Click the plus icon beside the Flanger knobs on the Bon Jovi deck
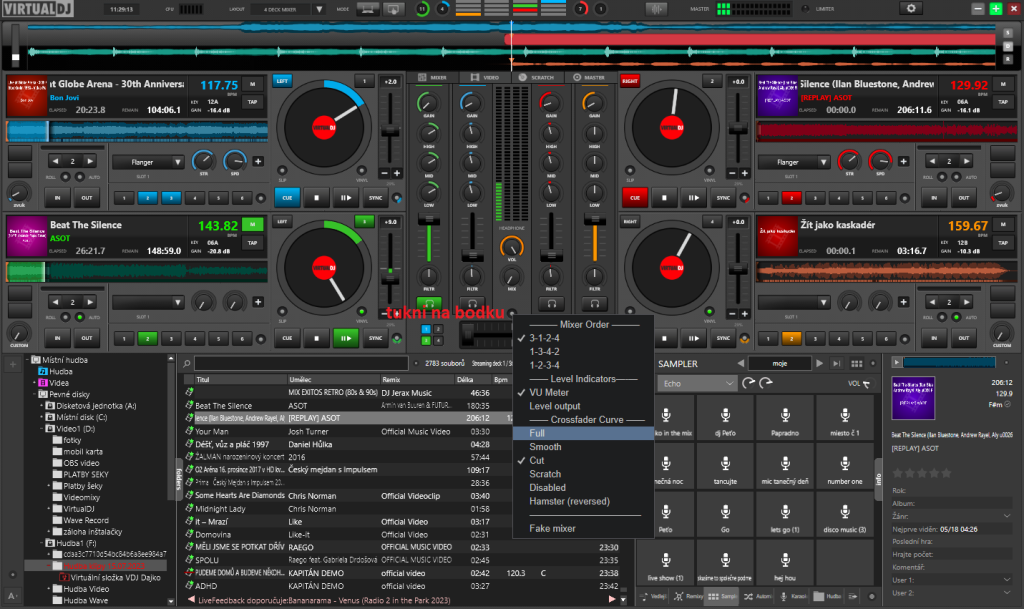 coord(259,161)
